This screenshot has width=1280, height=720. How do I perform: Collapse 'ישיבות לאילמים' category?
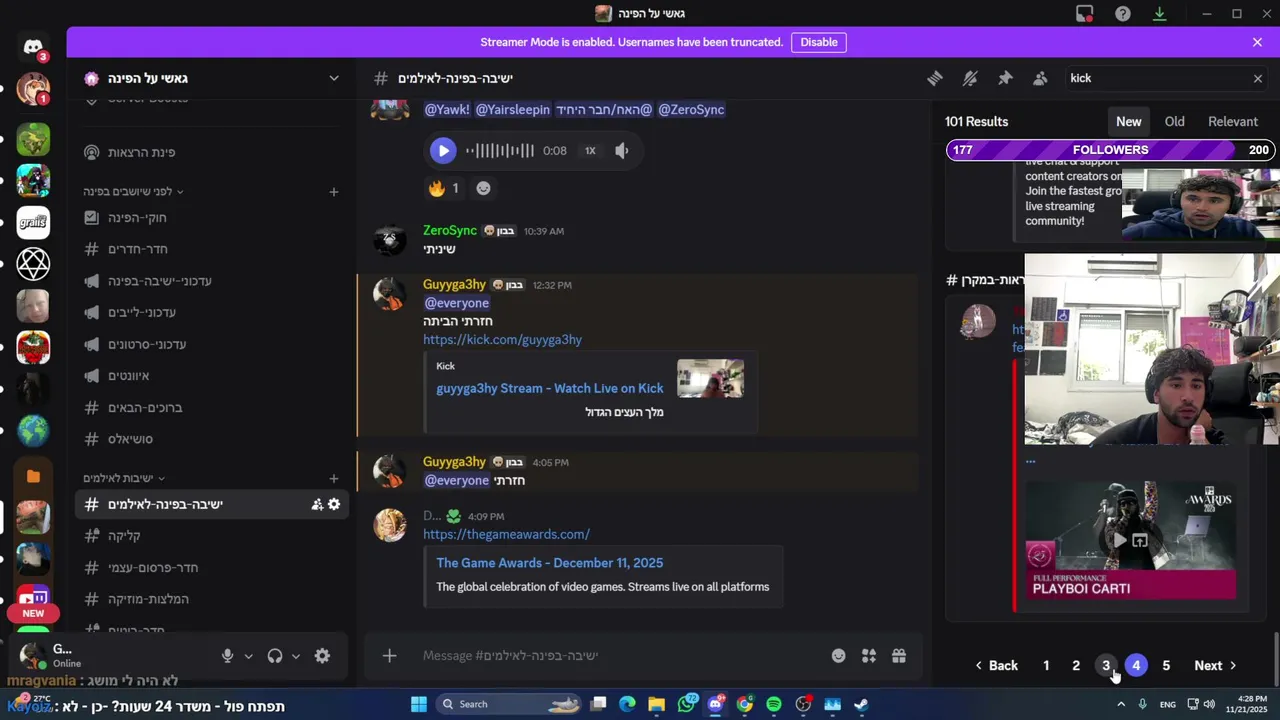[124, 478]
